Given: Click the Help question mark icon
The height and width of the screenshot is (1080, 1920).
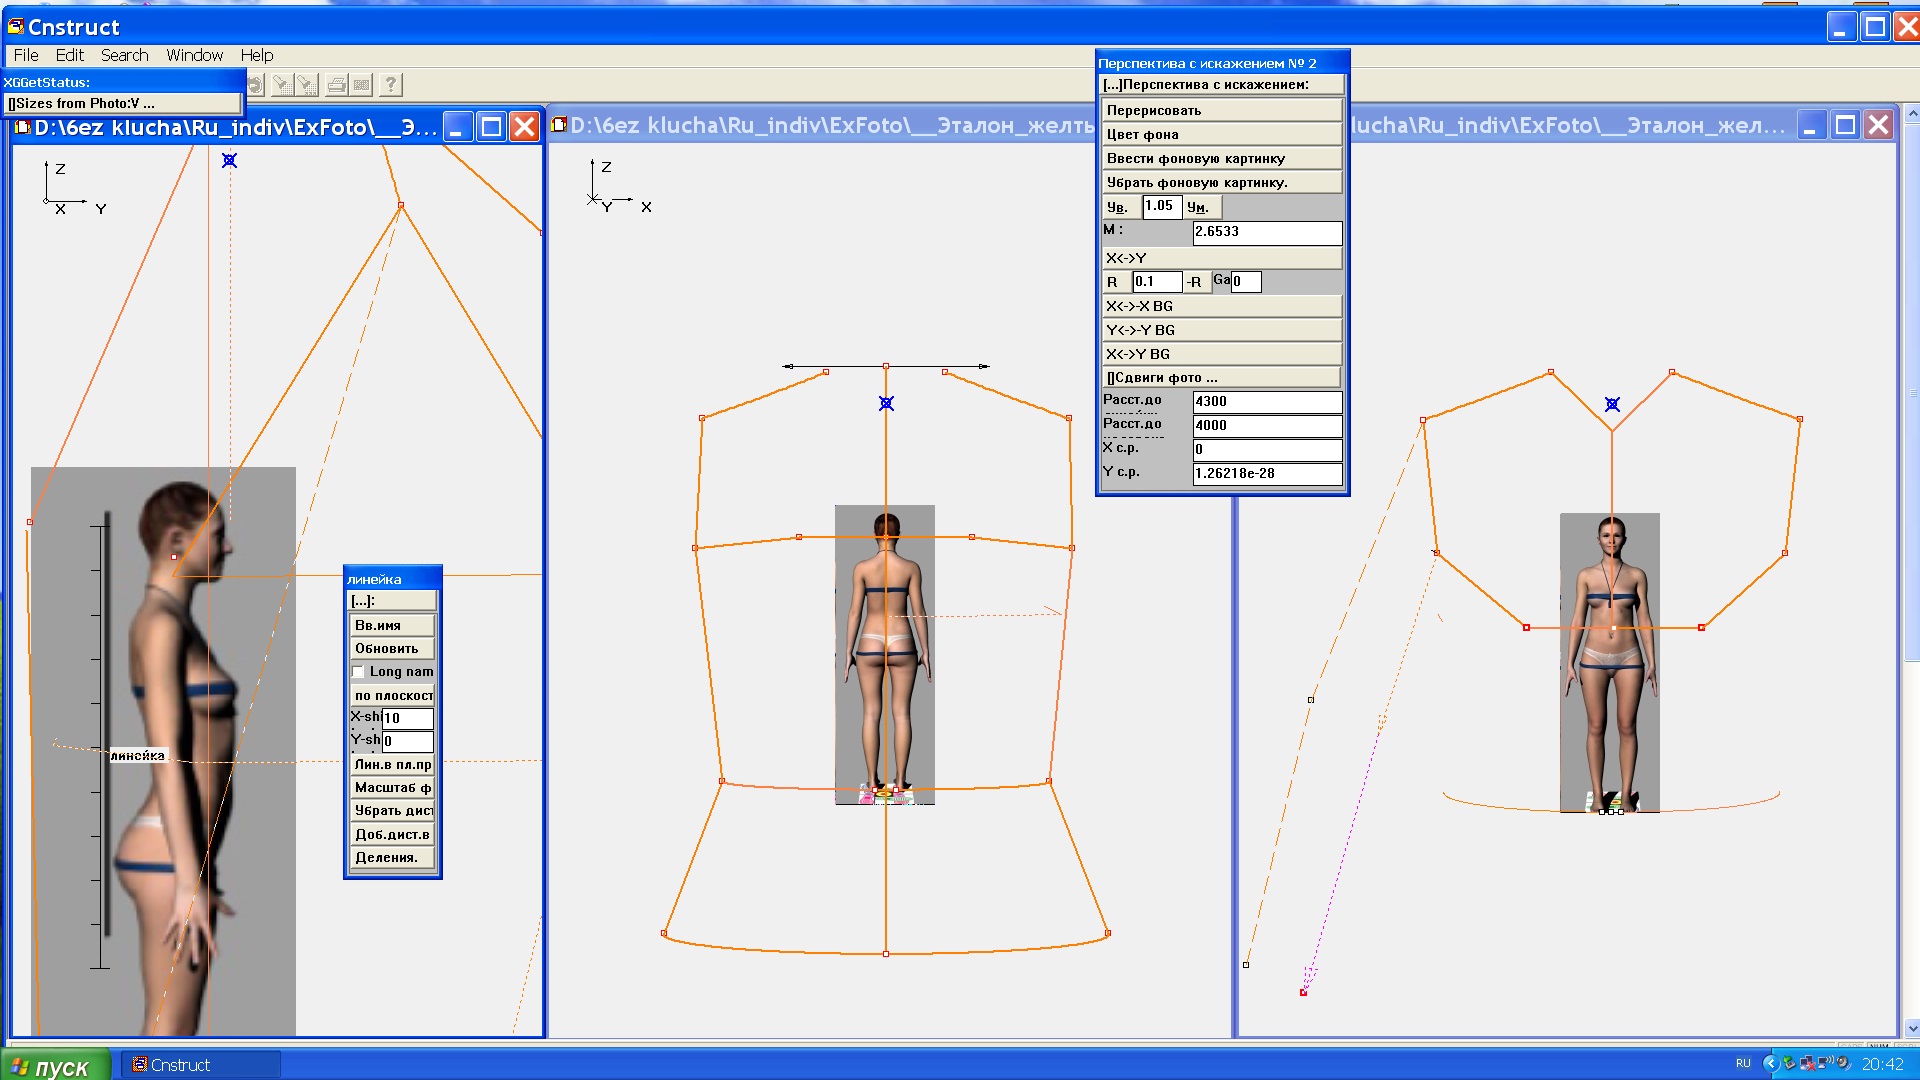Looking at the screenshot, I should click(391, 85).
